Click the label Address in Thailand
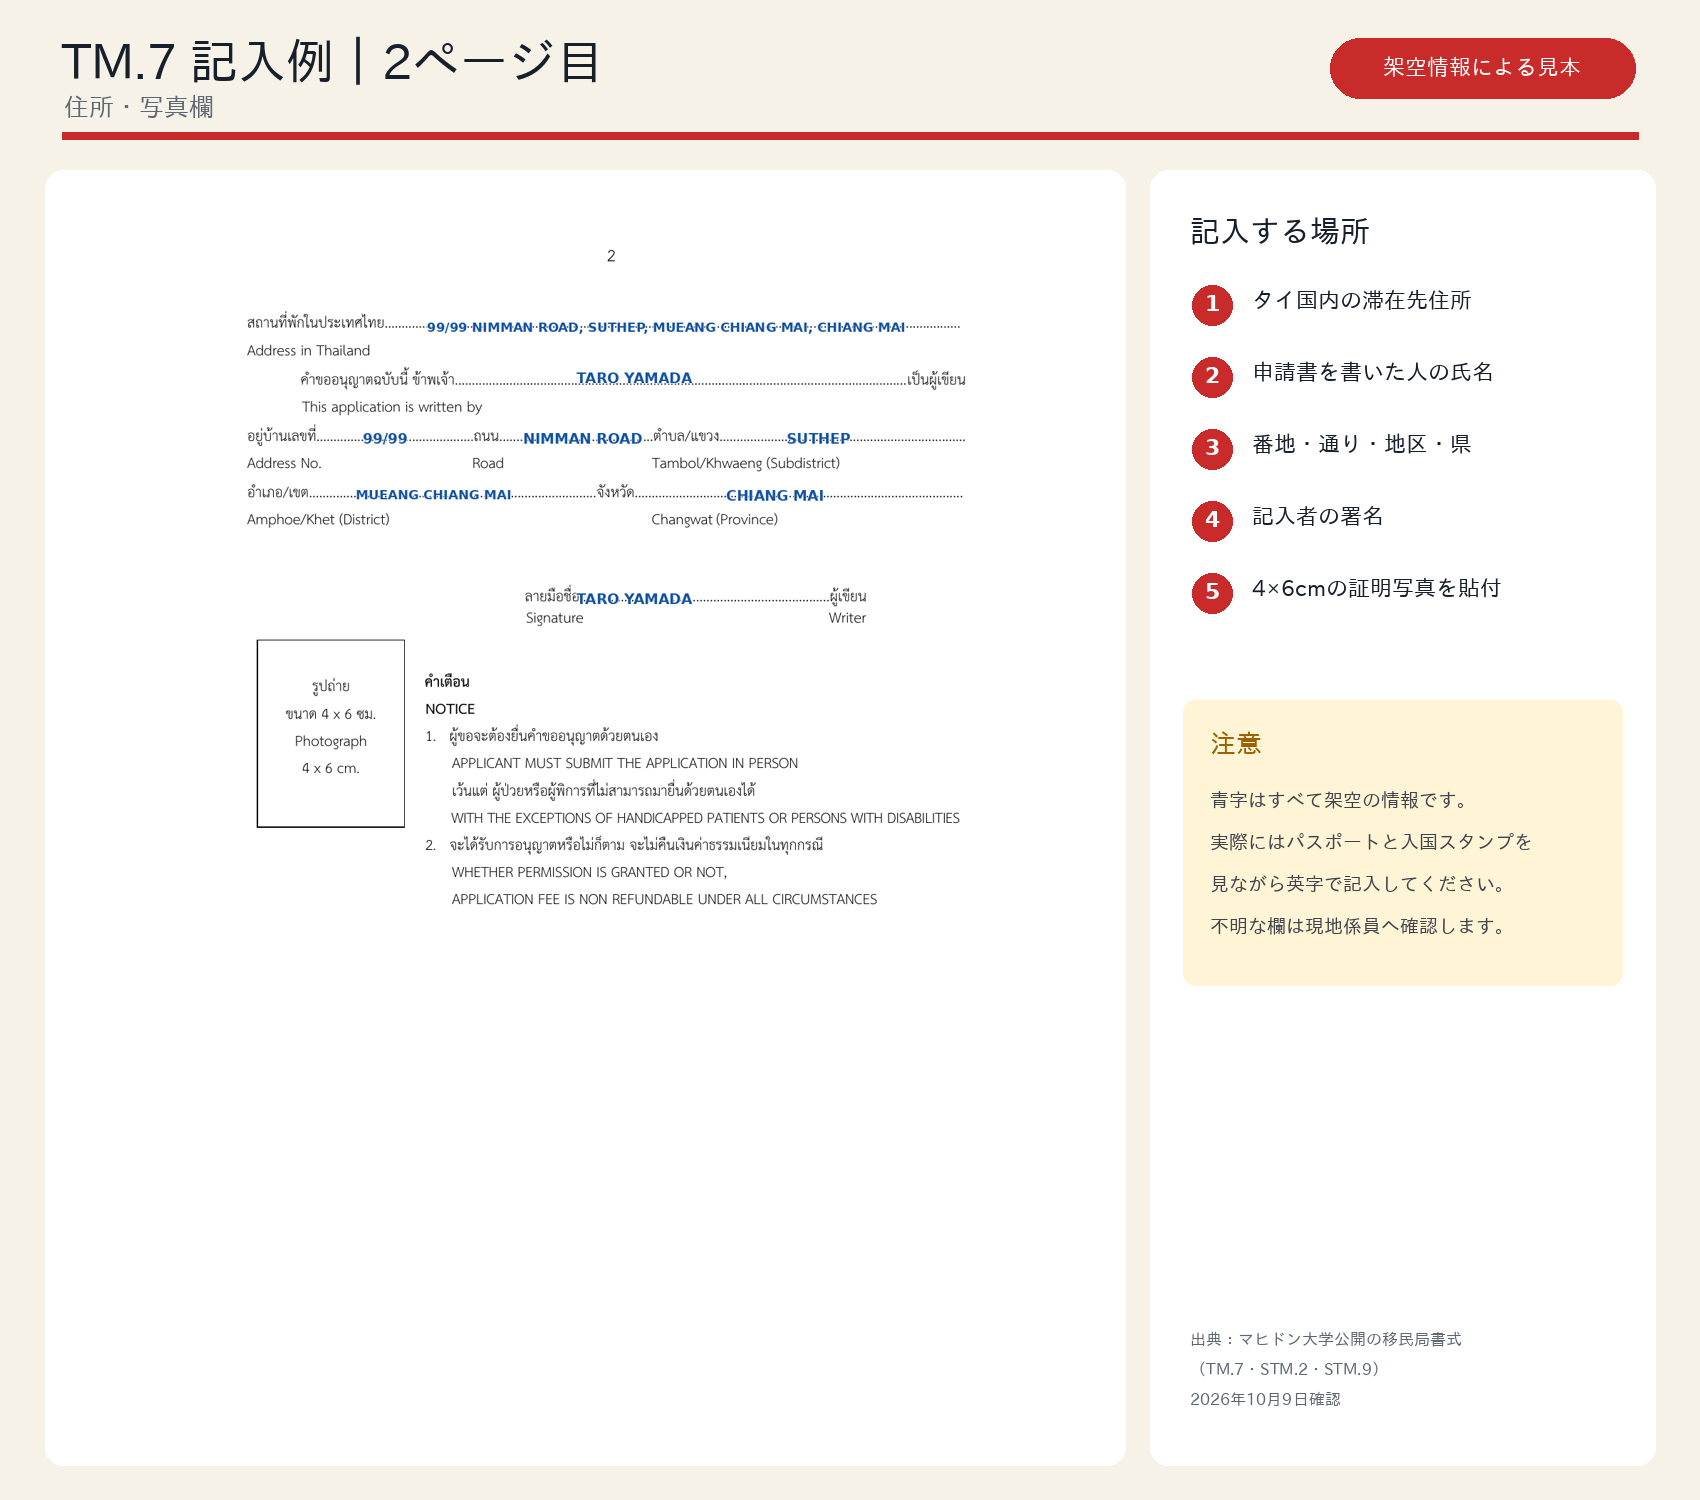 click(308, 351)
